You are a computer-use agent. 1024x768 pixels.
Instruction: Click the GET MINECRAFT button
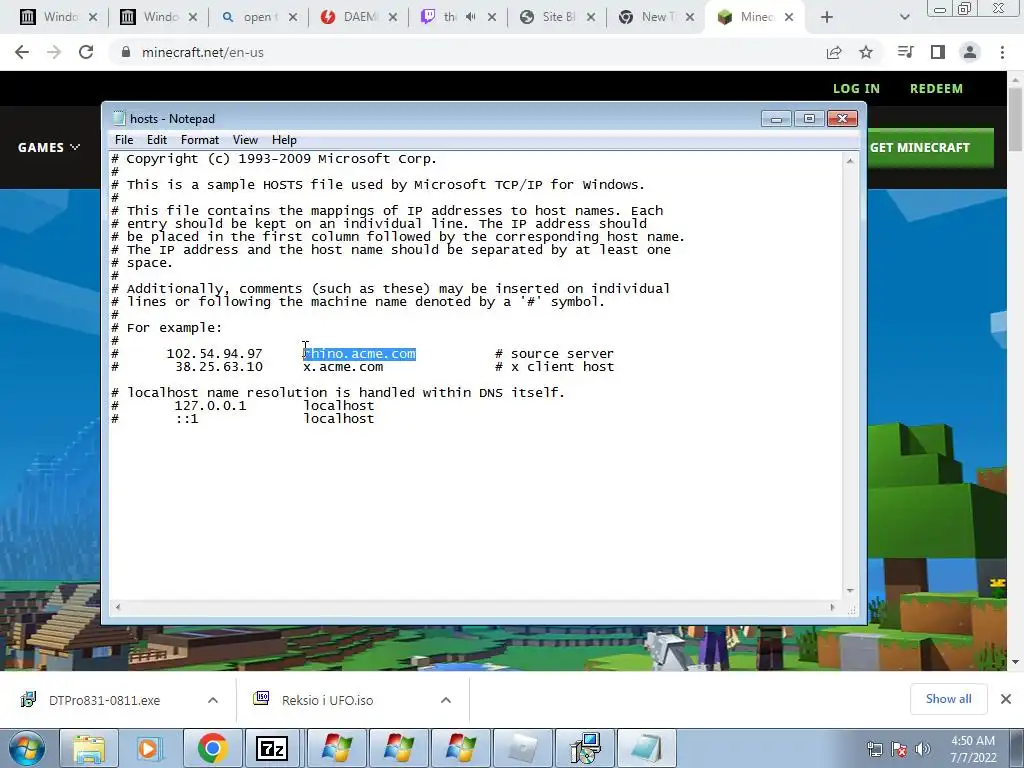click(930, 148)
